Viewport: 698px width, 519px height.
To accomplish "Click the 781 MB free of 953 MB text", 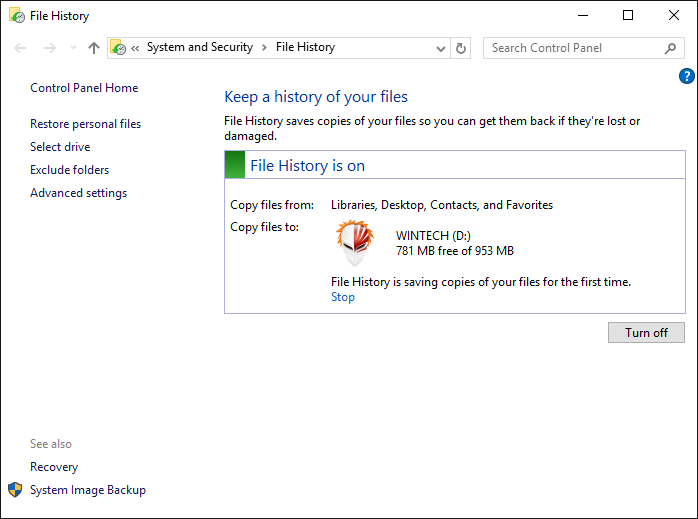I will point(455,251).
